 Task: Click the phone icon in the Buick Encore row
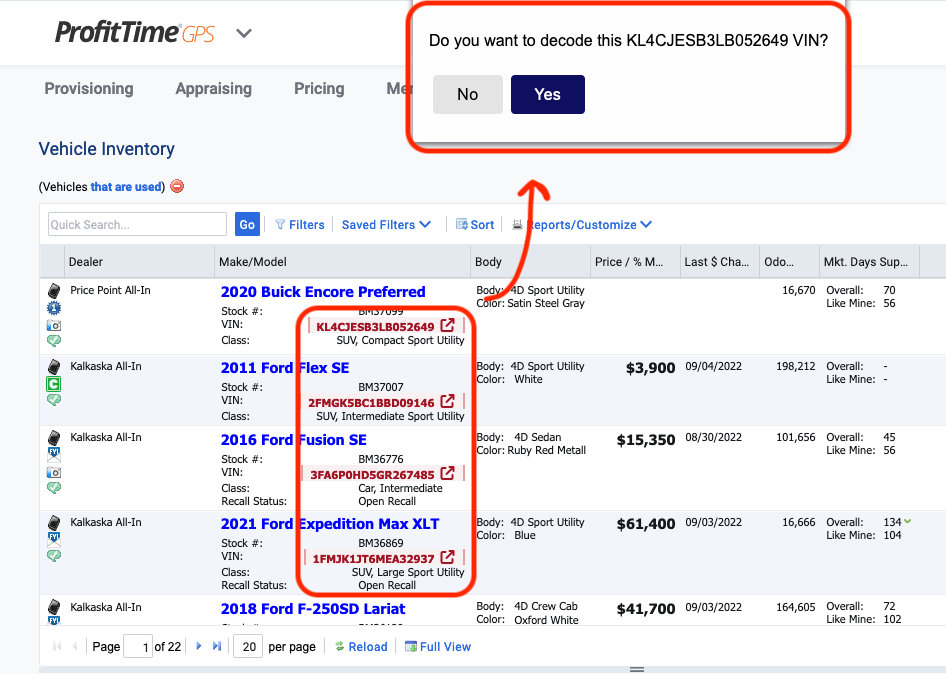(x=54, y=291)
